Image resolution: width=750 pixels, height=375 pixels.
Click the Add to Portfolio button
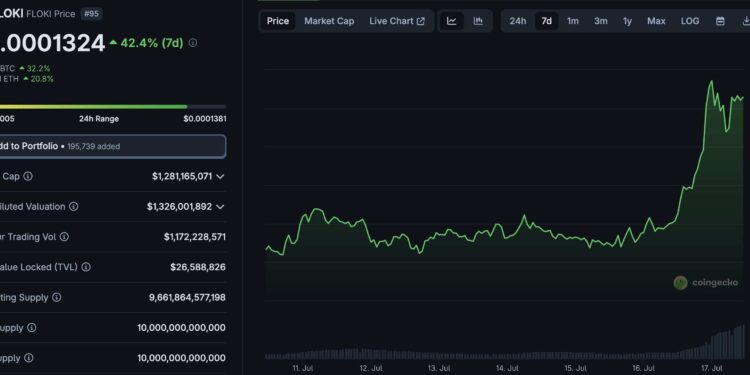pos(113,146)
